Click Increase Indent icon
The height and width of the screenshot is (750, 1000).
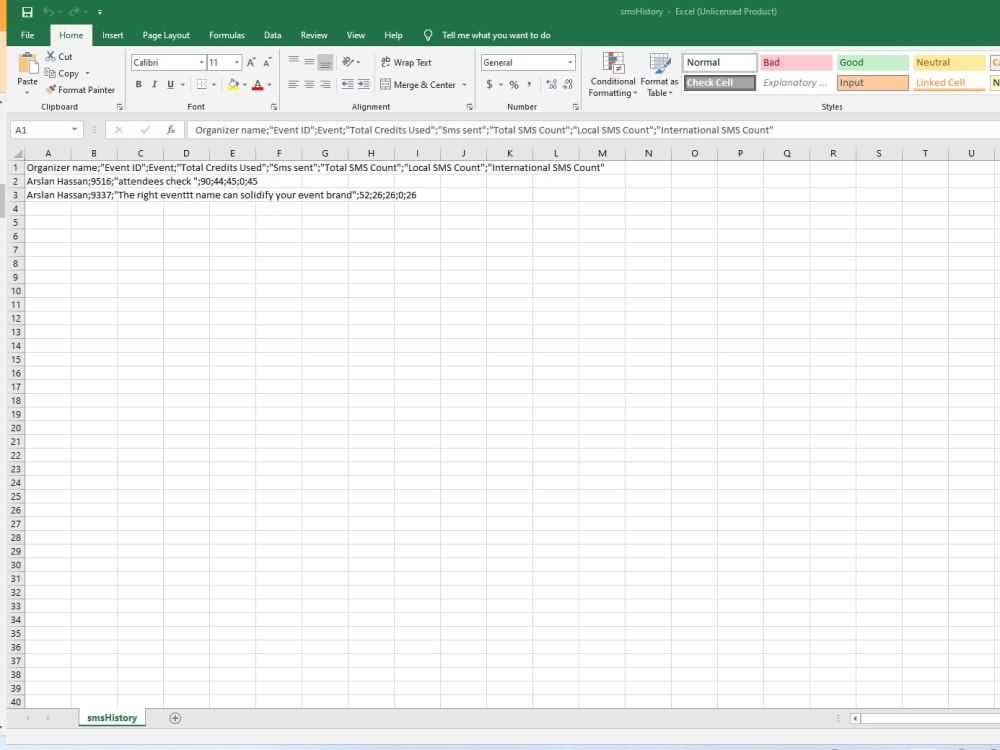pos(364,84)
